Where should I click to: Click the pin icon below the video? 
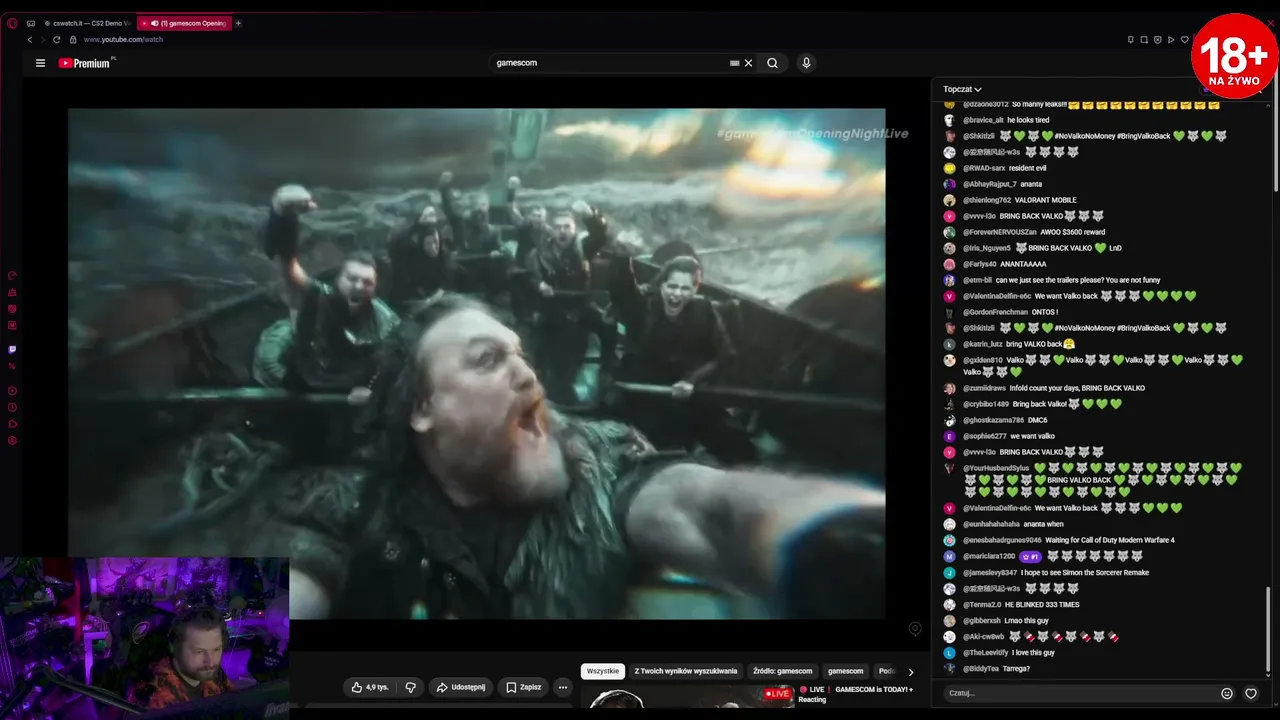[x=914, y=629]
